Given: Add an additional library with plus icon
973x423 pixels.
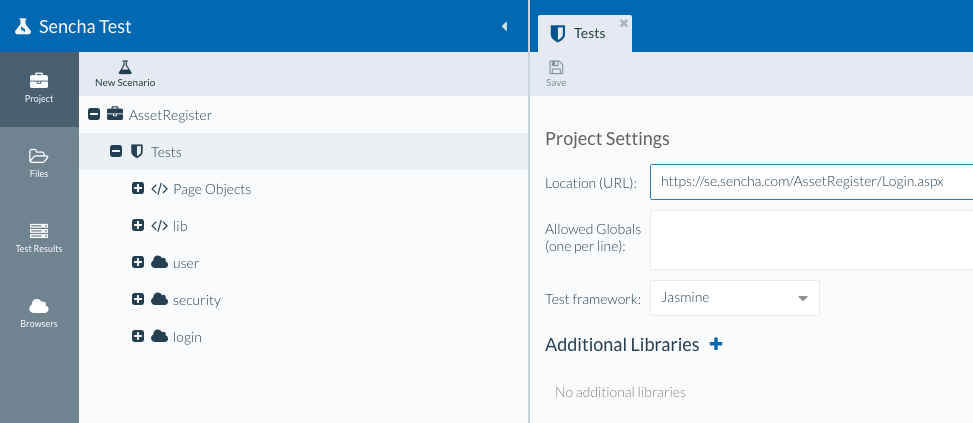Looking at the screenshot, I should [715, 344].
